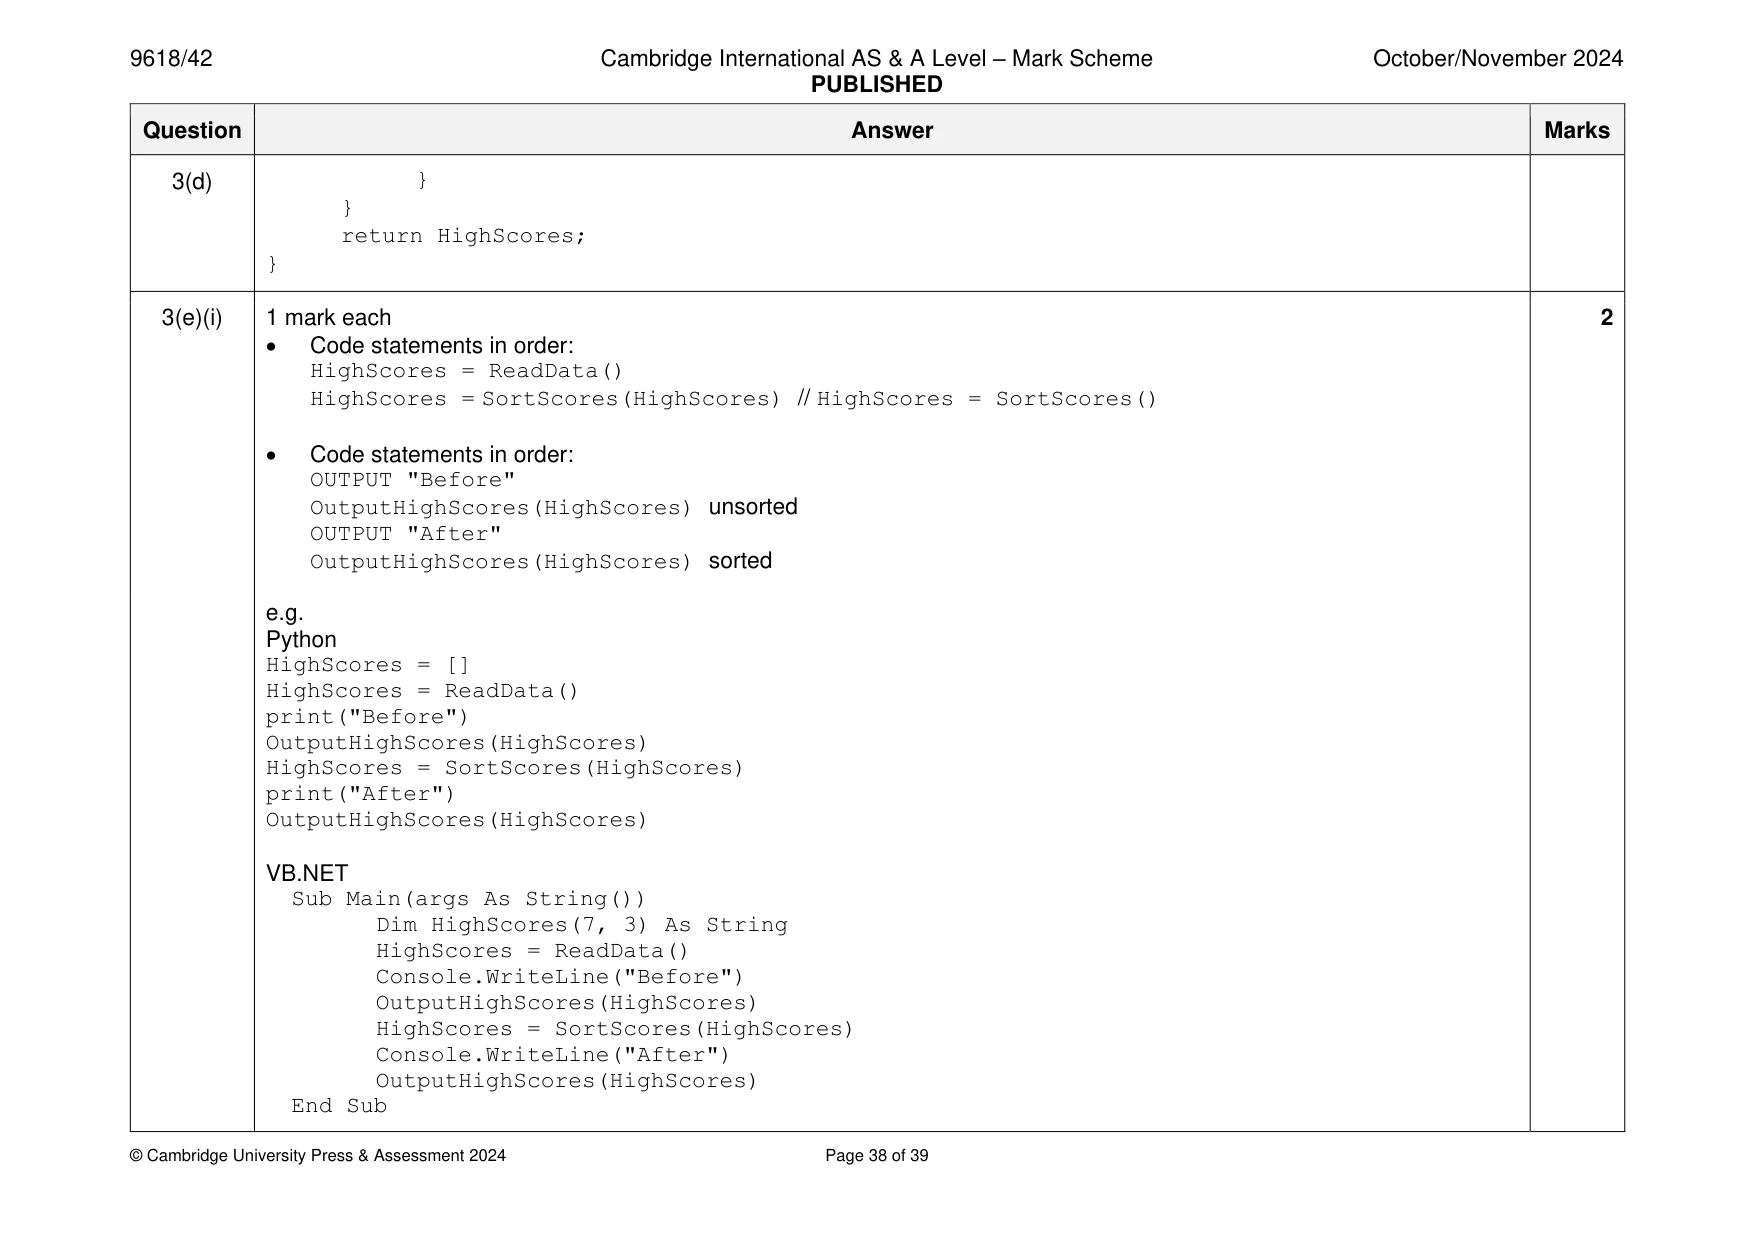The image size is (1754, 1241).
Task: Click alternative 'HighScores = SortScores()' statement
Action: pos(986,399)
